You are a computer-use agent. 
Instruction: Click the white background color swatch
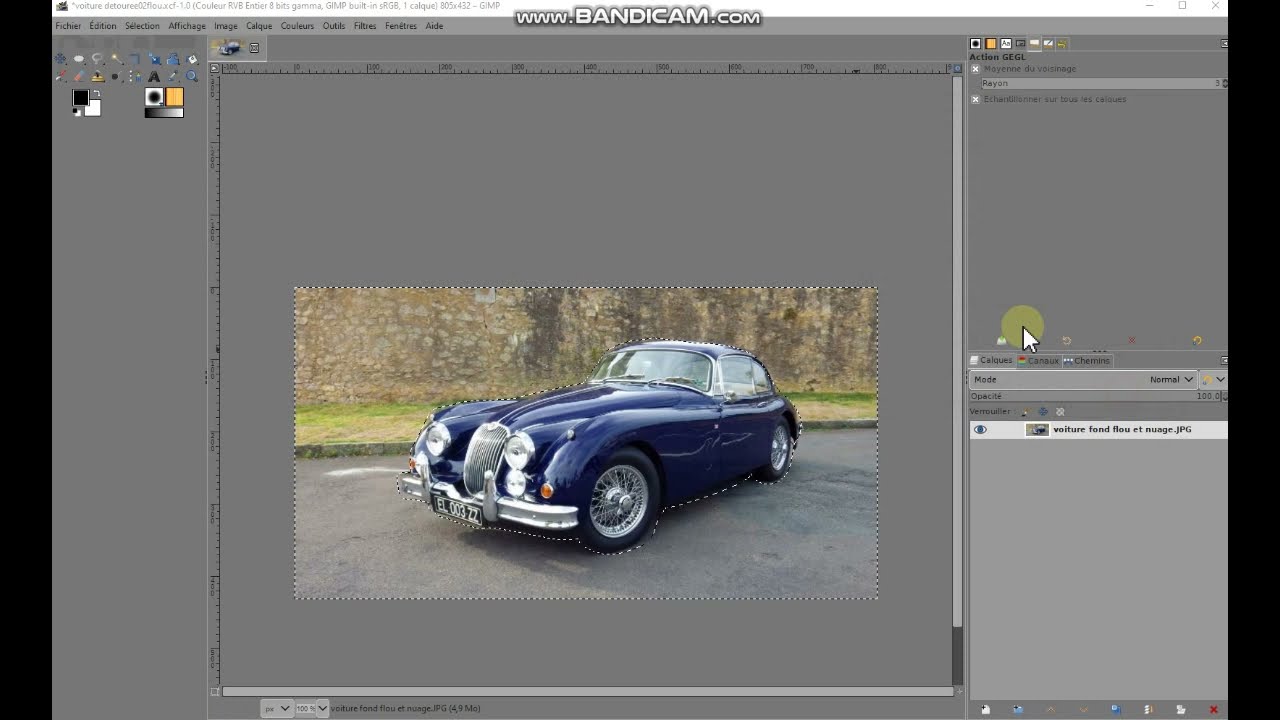point(95,111)
